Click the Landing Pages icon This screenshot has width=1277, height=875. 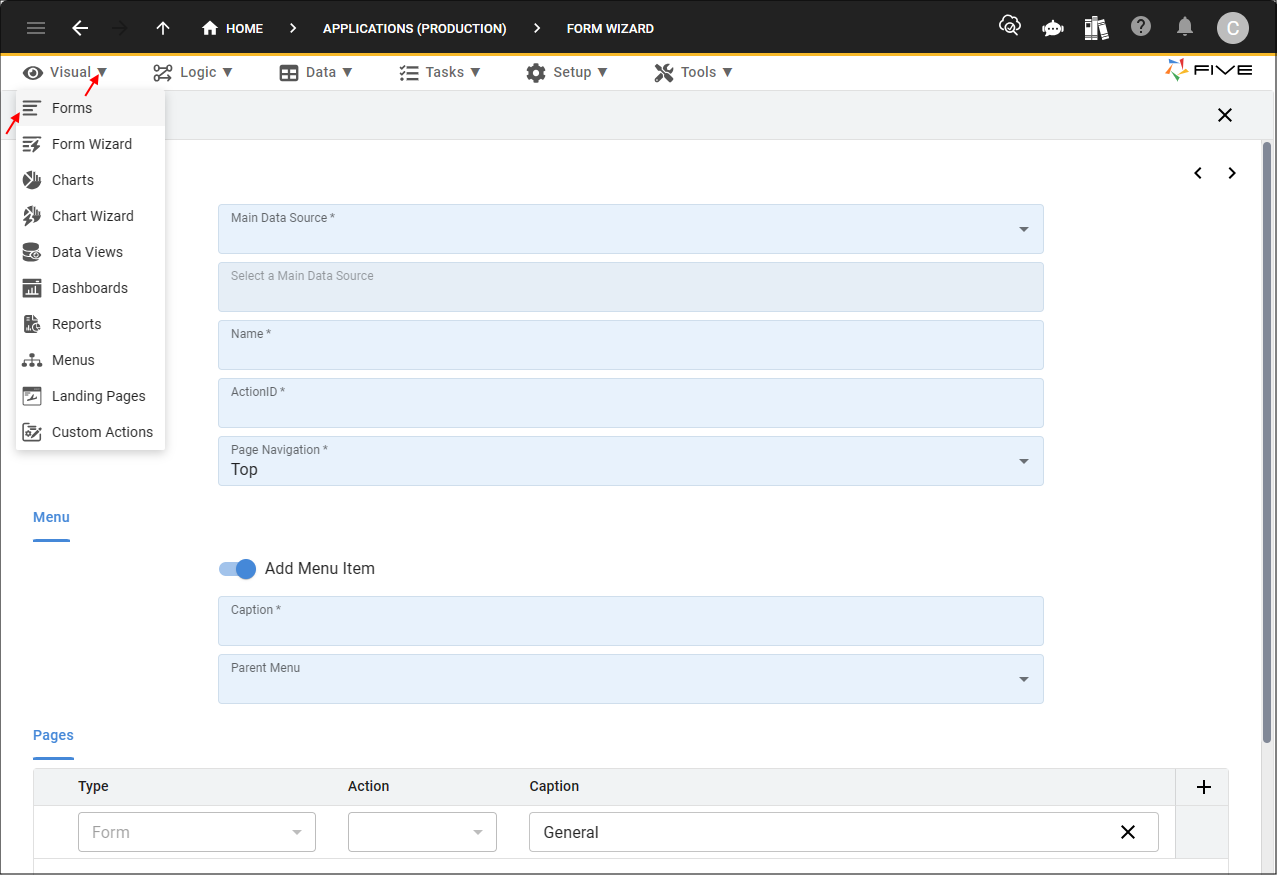point(32,396)
